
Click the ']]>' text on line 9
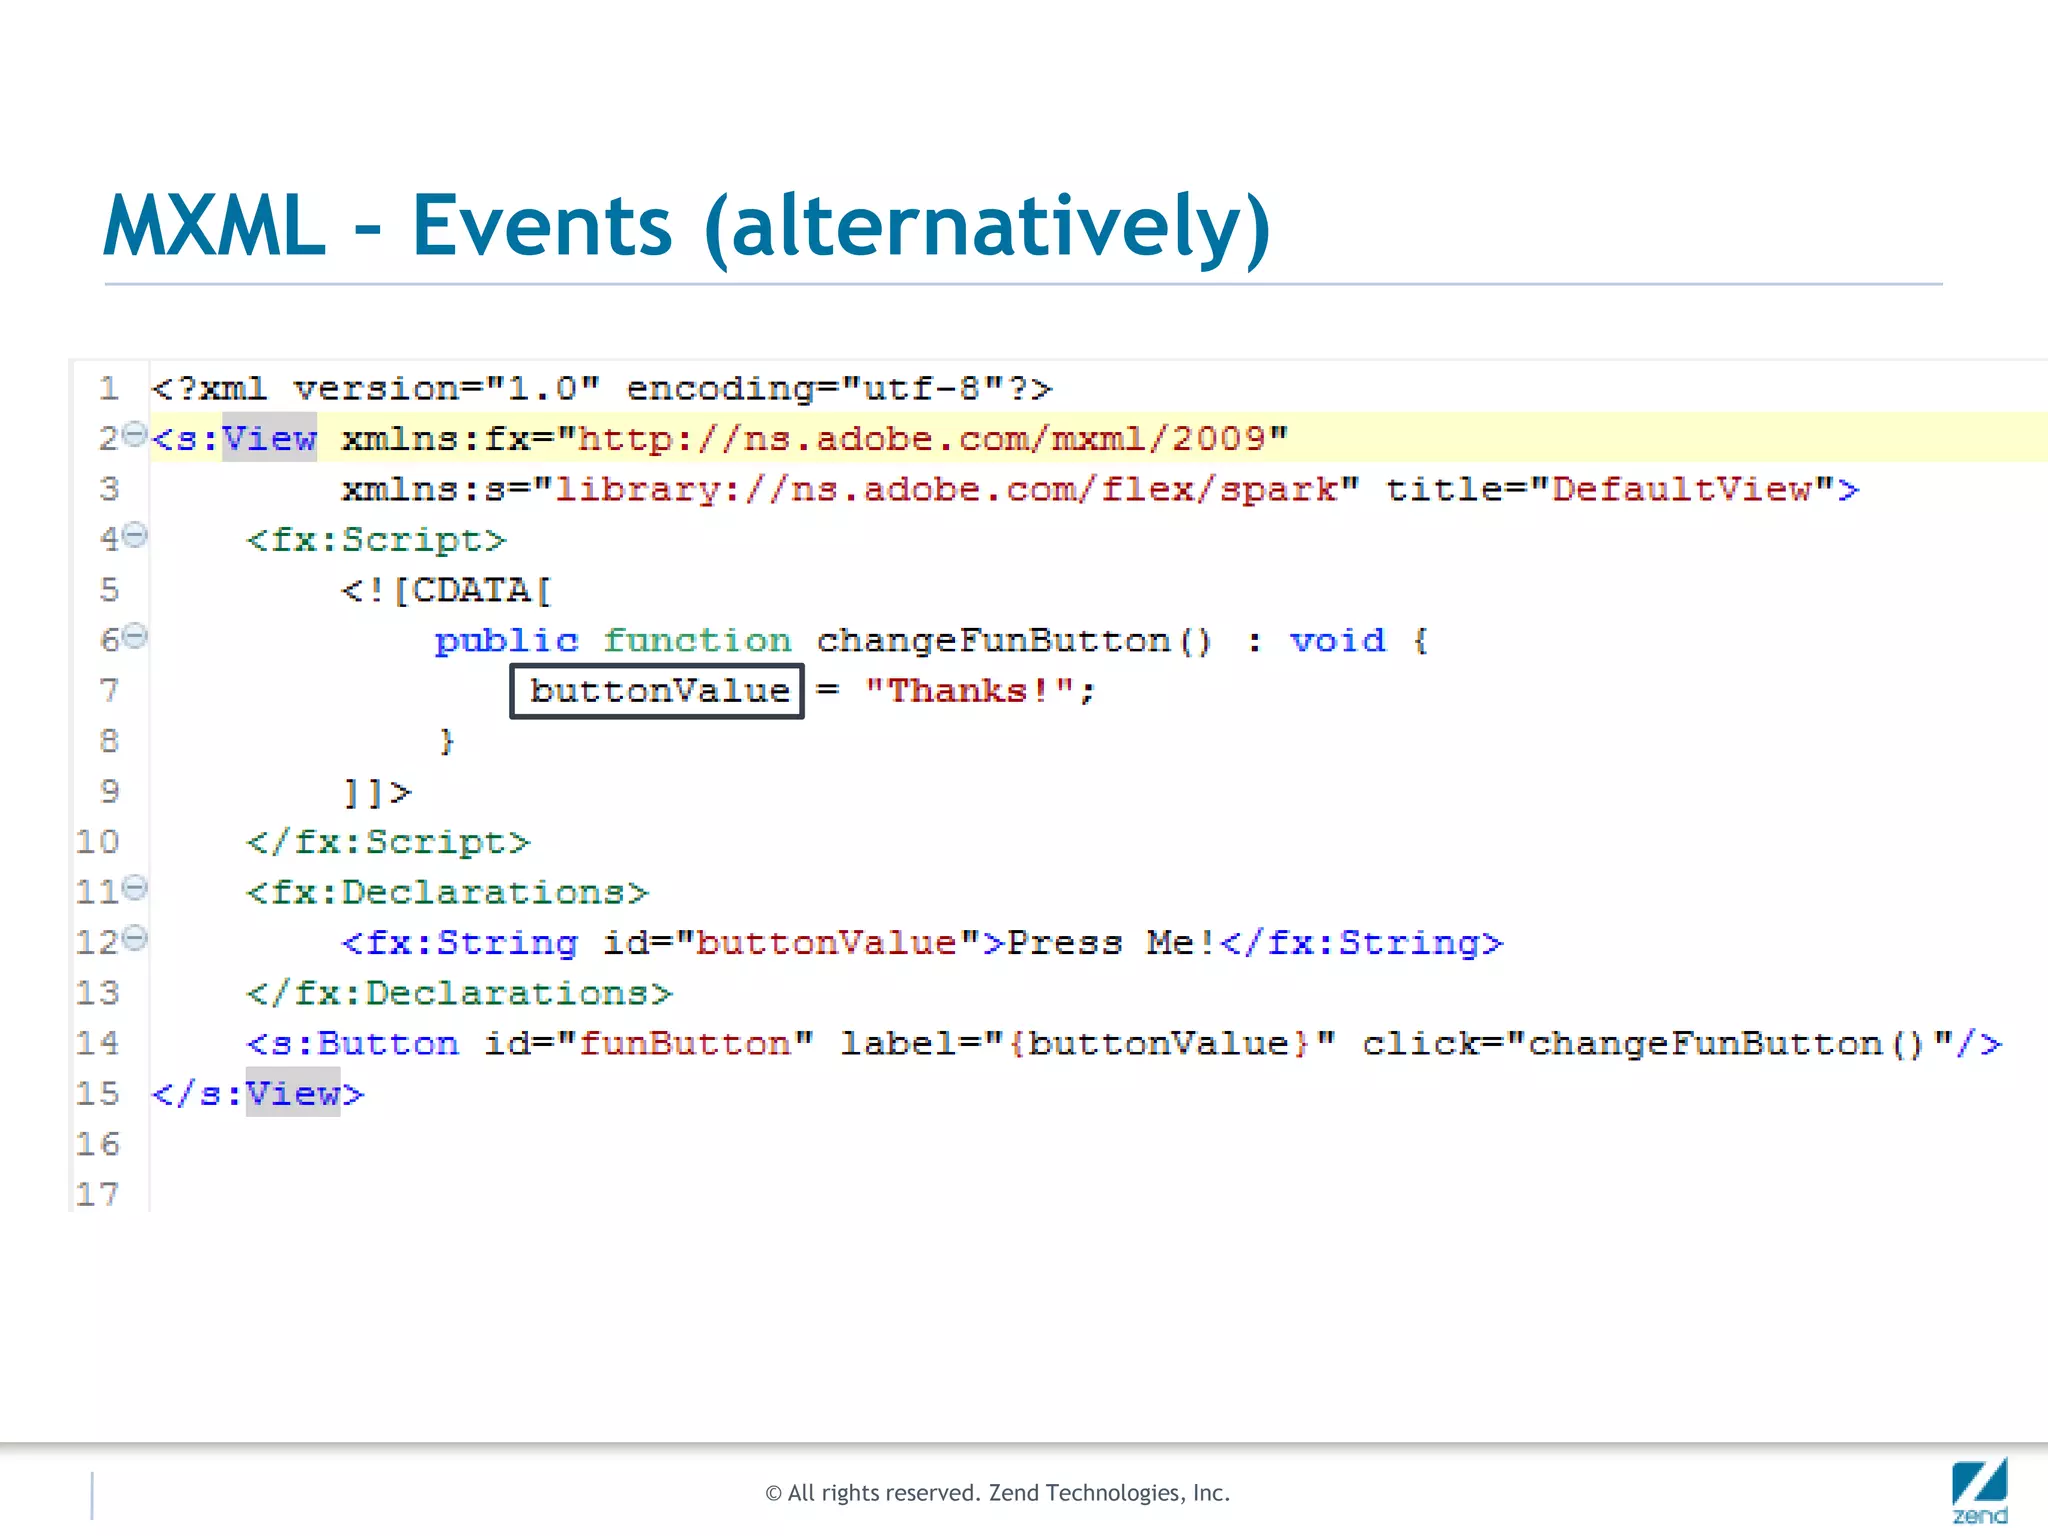[x=376, y=792]
